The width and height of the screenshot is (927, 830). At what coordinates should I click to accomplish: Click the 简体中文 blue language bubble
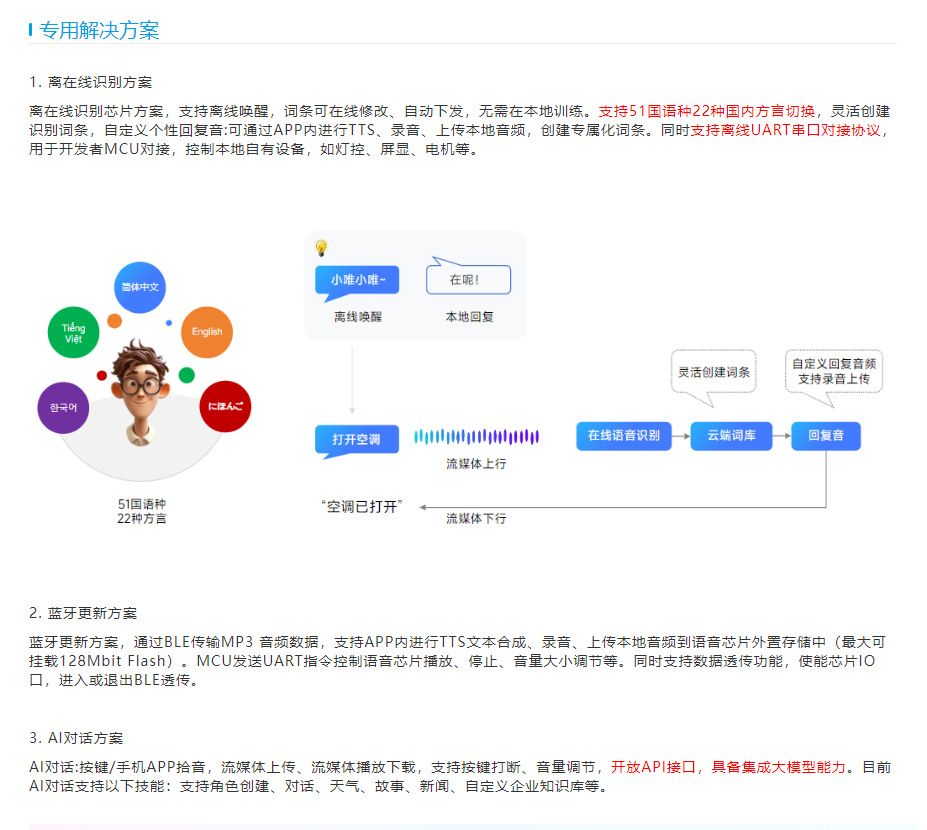tap(140, 287)
